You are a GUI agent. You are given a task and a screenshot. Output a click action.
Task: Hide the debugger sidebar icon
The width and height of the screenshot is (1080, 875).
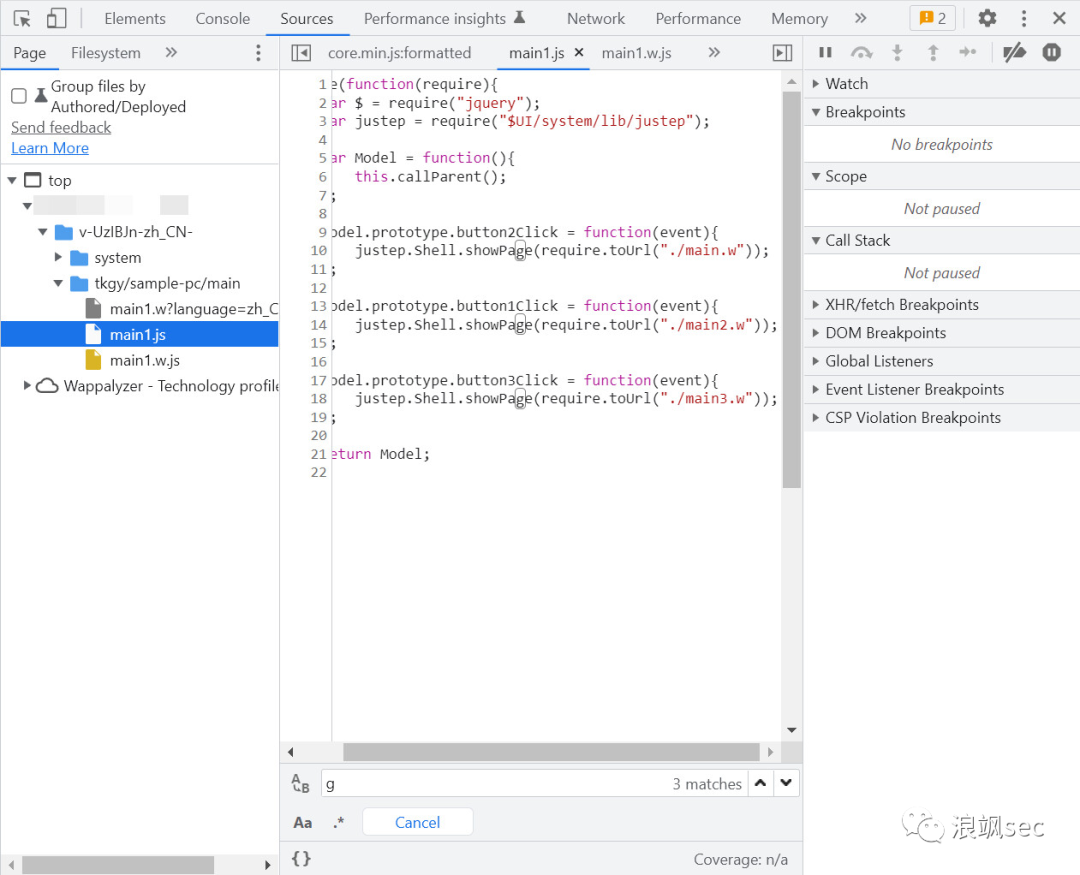click(x=782, y=53)
